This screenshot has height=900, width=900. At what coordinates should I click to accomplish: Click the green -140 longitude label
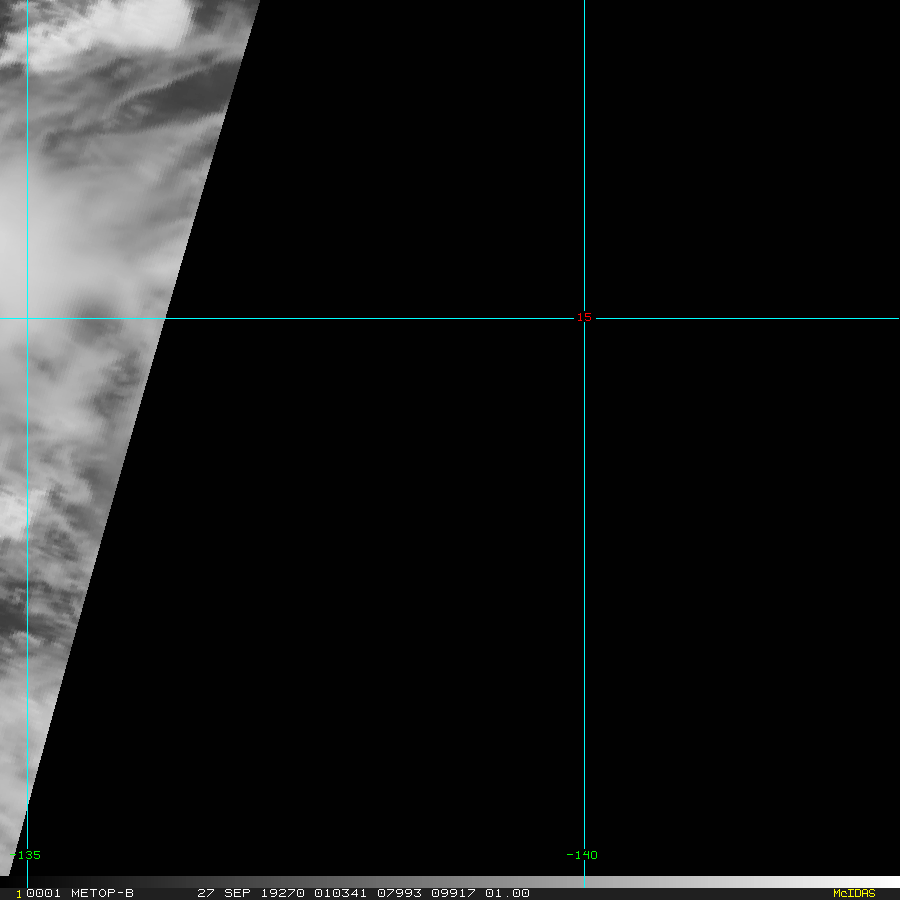tap(581, 855)
